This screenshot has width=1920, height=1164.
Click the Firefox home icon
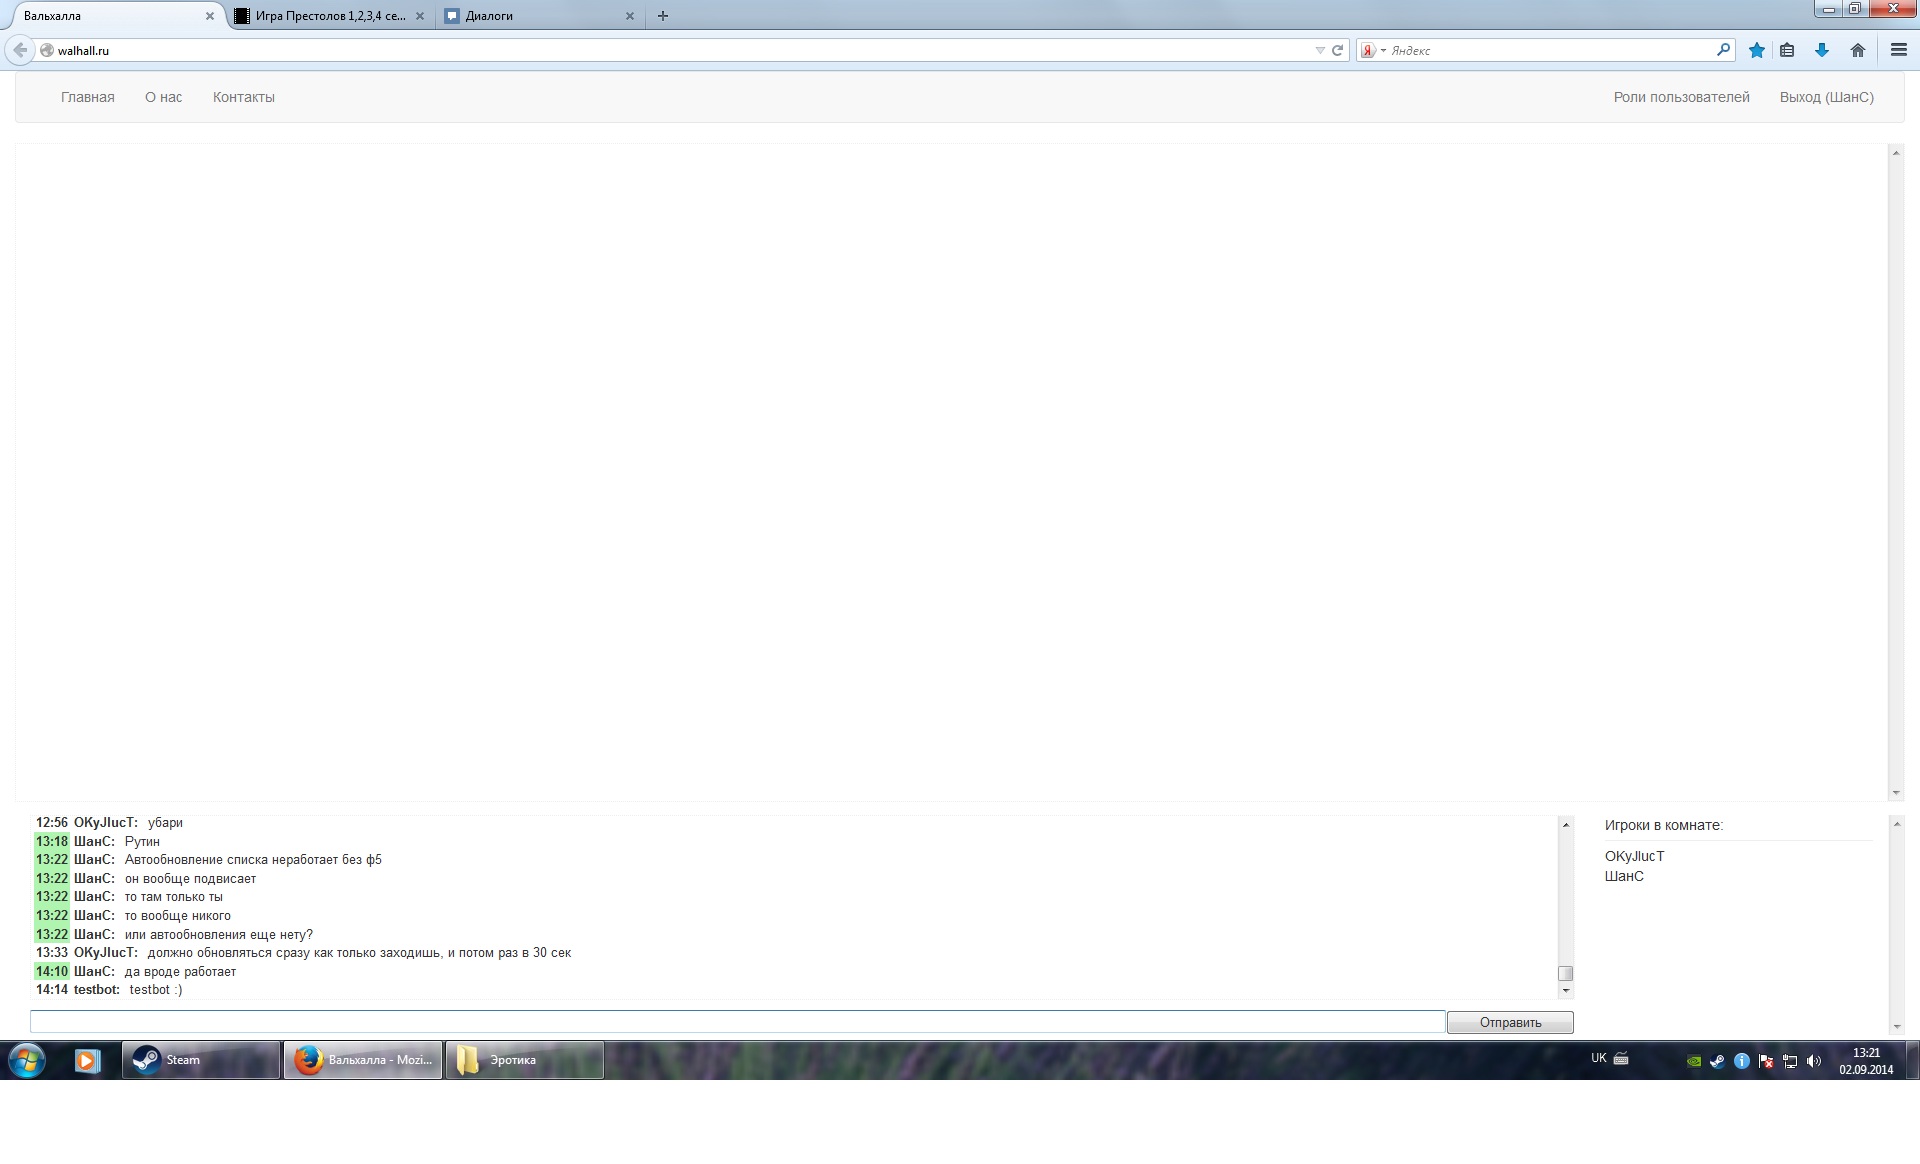pos(1857,50)
